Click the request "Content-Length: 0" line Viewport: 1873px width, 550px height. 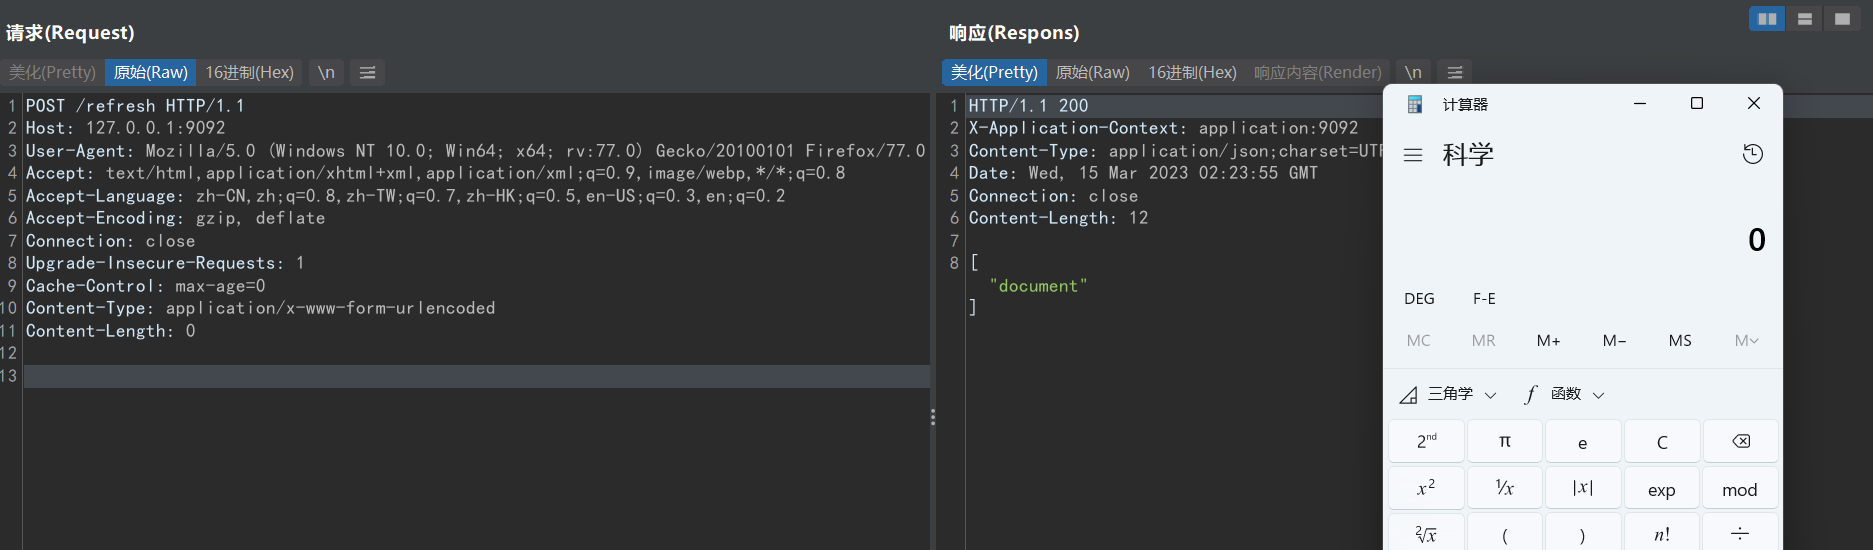pyautogui.click(x=111, y=331)
